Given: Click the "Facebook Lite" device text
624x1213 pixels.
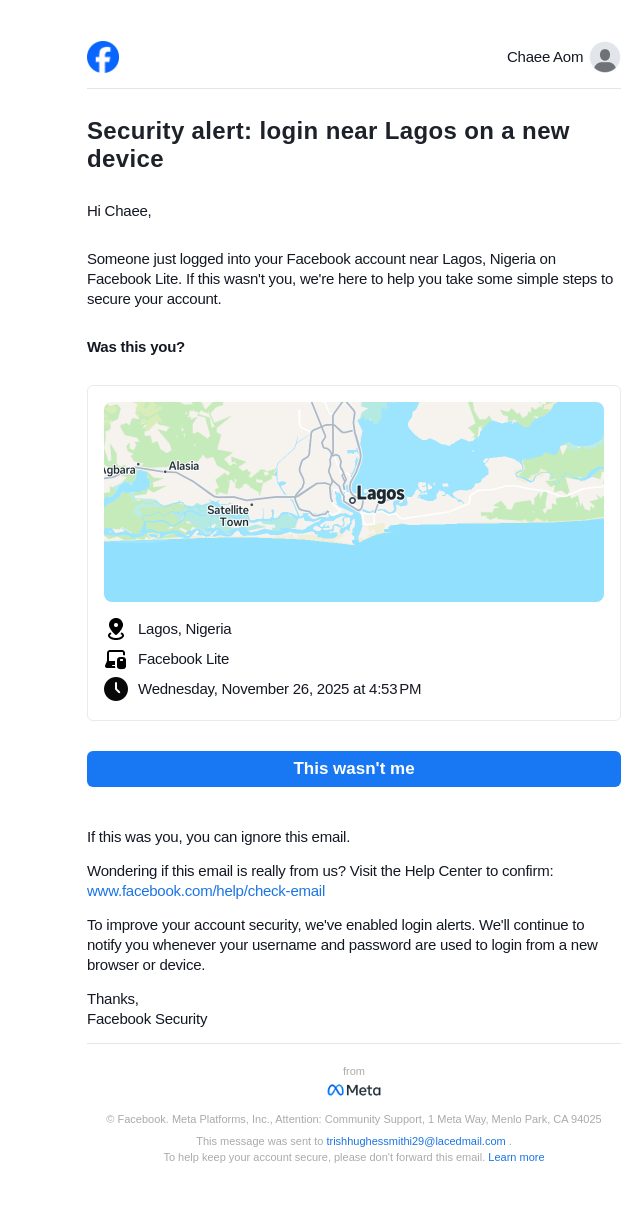Looking at the screenshot, I should [184, 659].
